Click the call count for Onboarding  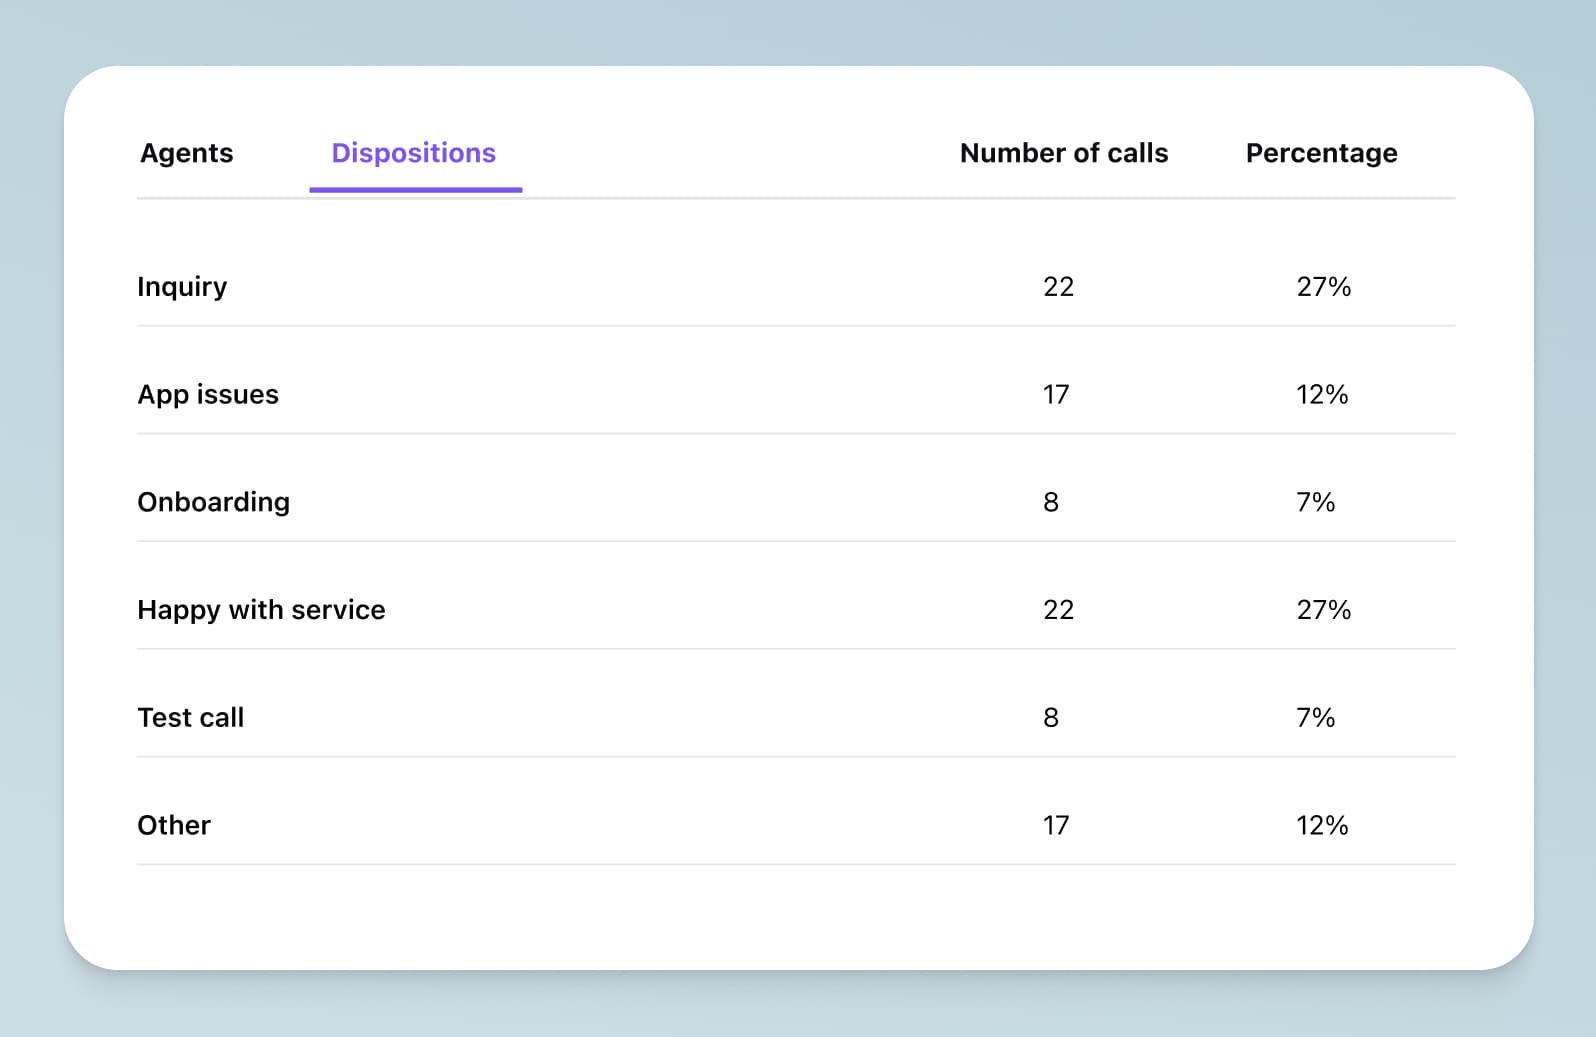(1051, 502)
